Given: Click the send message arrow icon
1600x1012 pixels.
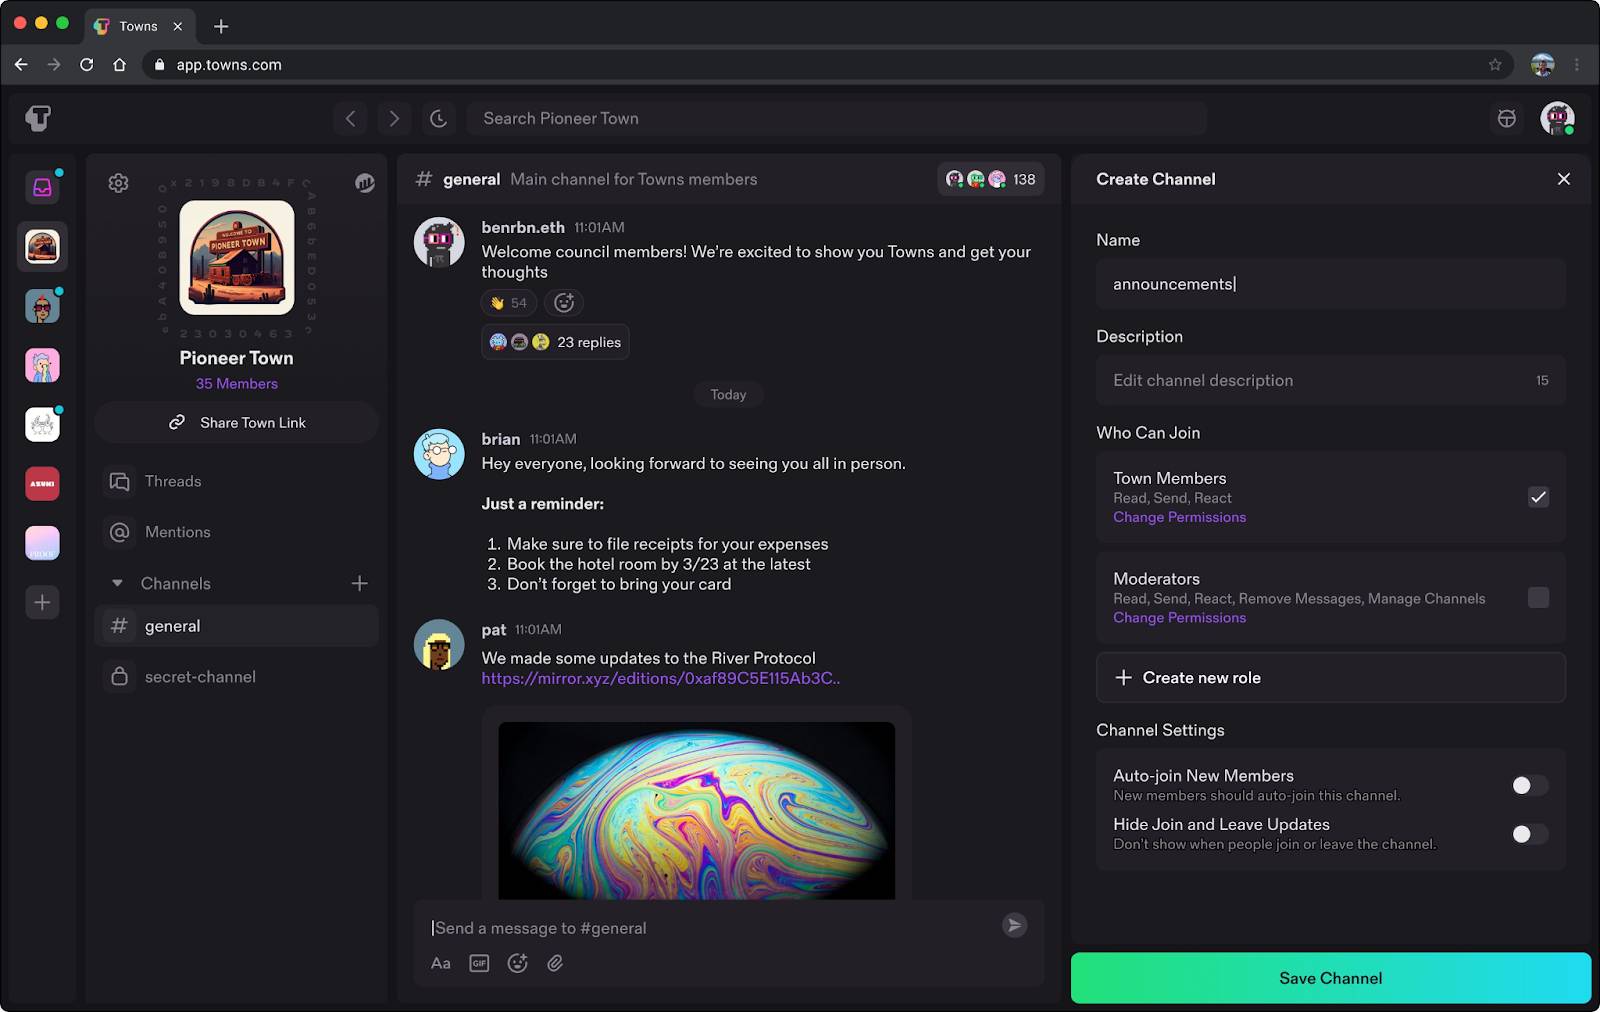Looking at the screenshot, I should click(1014, 925).
